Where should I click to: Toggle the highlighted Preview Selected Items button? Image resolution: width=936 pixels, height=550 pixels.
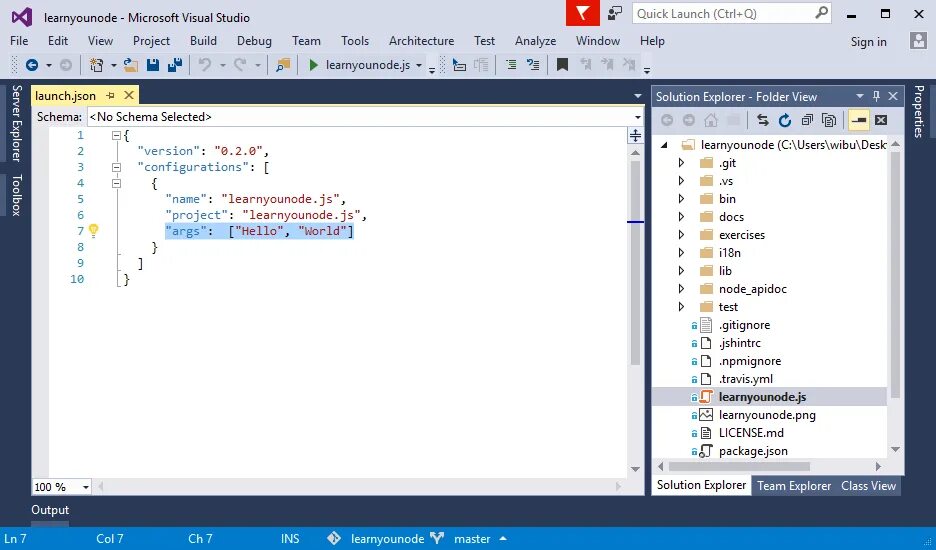pyautogui.click(x=858, y=120)
